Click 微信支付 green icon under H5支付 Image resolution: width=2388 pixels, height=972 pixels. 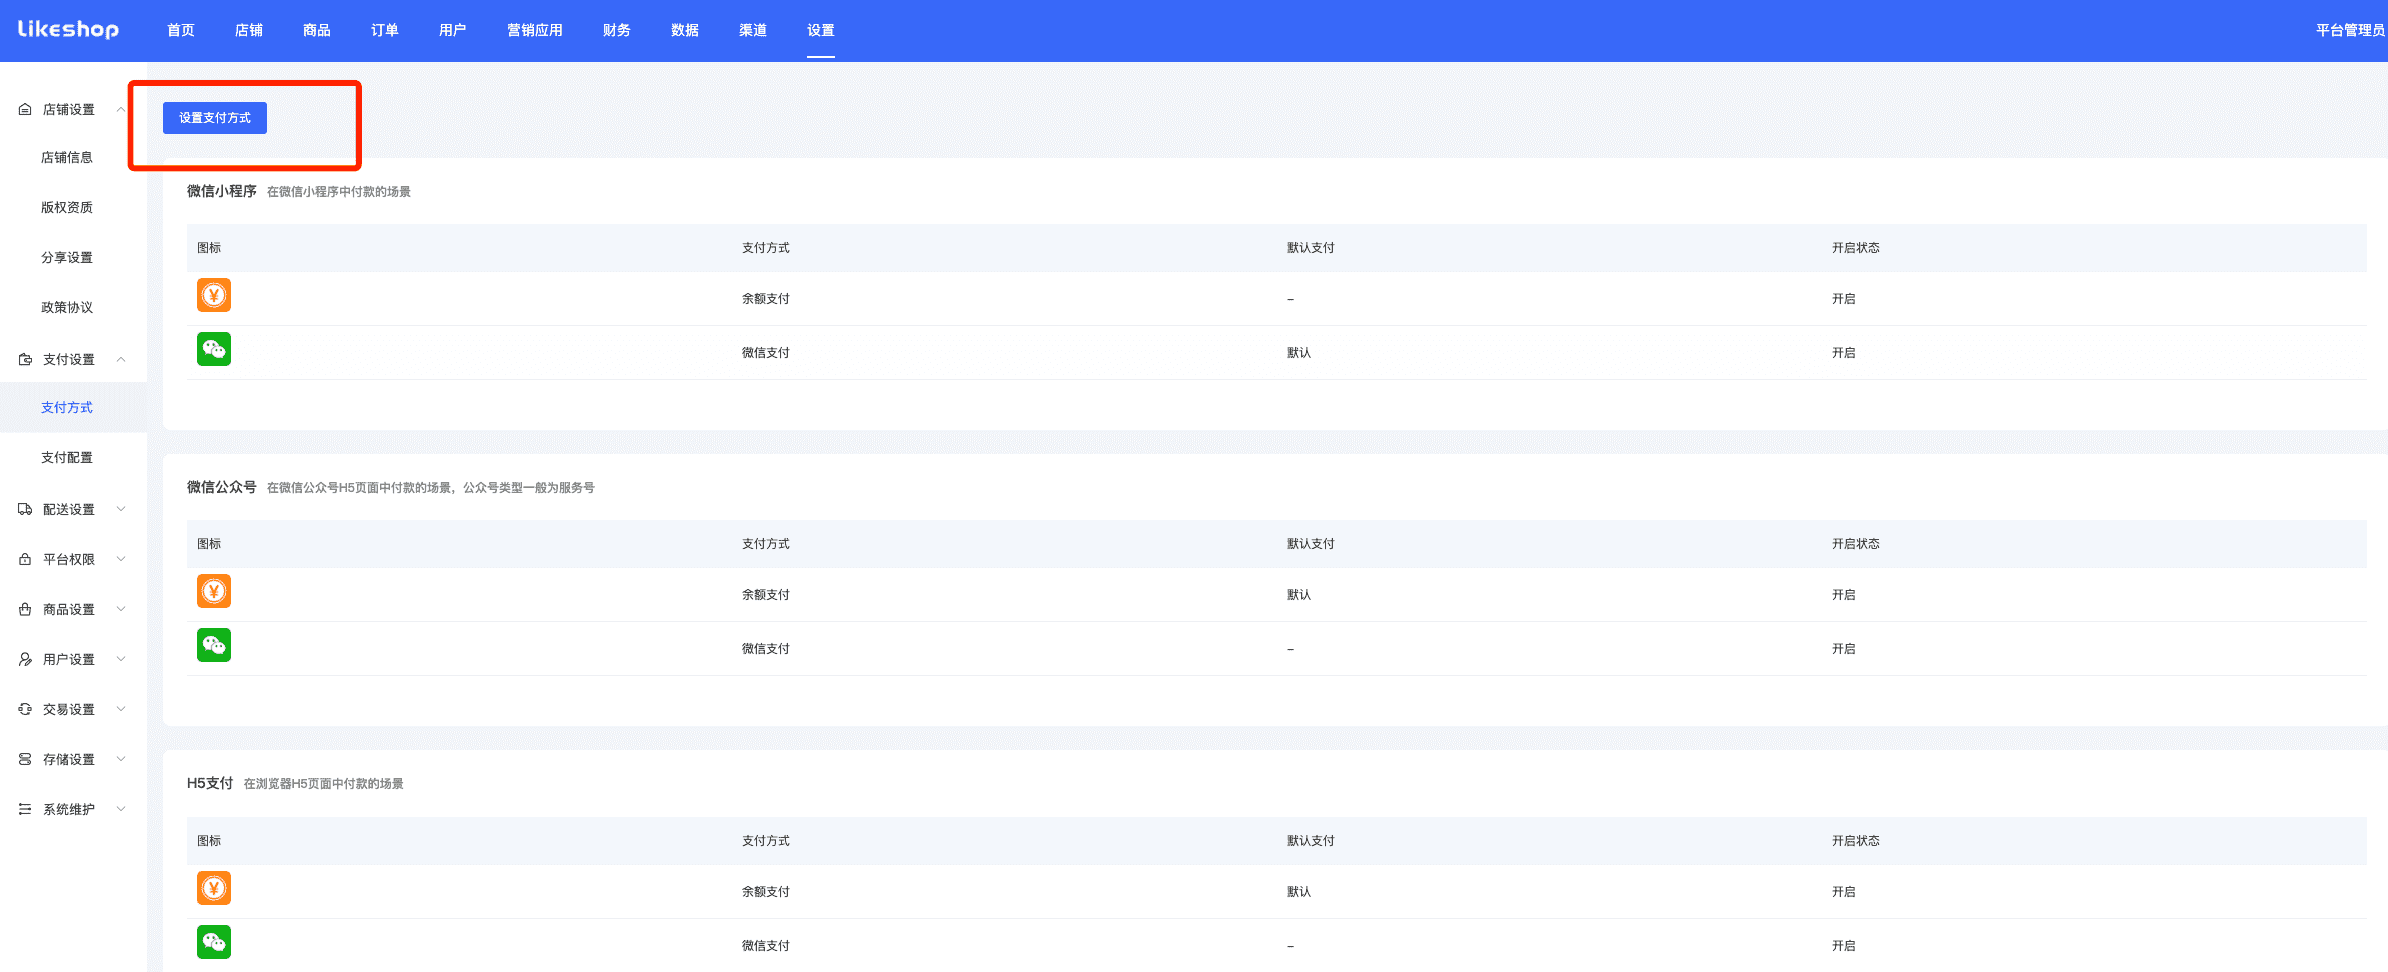pyautogui.click(x=214, y=942)
